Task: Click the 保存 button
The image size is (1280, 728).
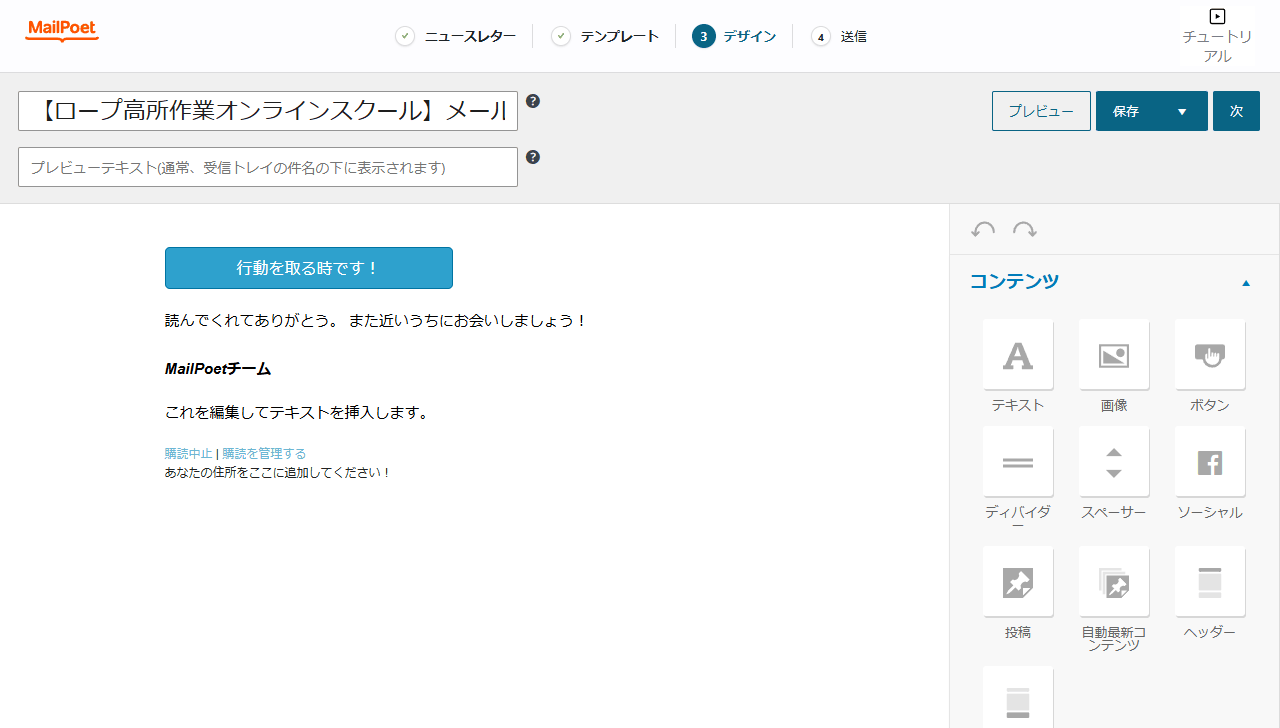Action: [x=1127, y=111]
